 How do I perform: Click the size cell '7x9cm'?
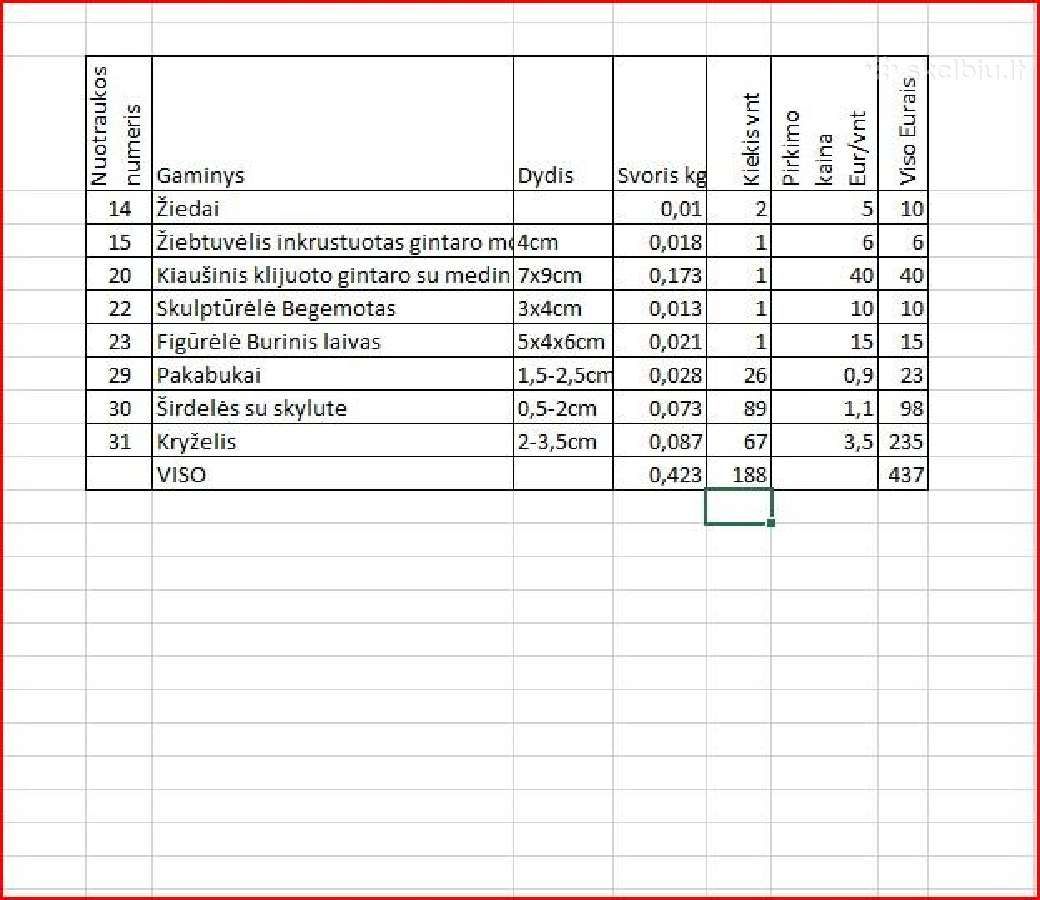coord(563,275)
